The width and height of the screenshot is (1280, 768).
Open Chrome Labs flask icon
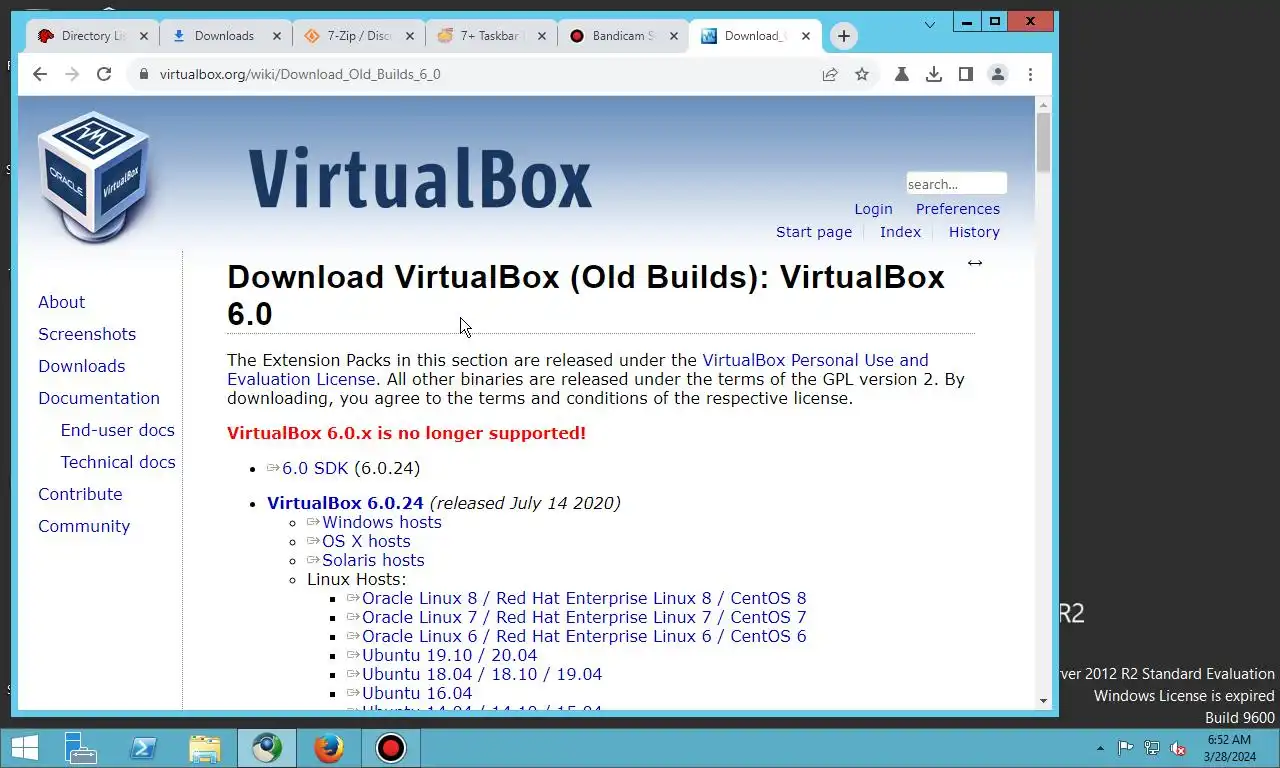pyautogui.click(x=902, y=74)
